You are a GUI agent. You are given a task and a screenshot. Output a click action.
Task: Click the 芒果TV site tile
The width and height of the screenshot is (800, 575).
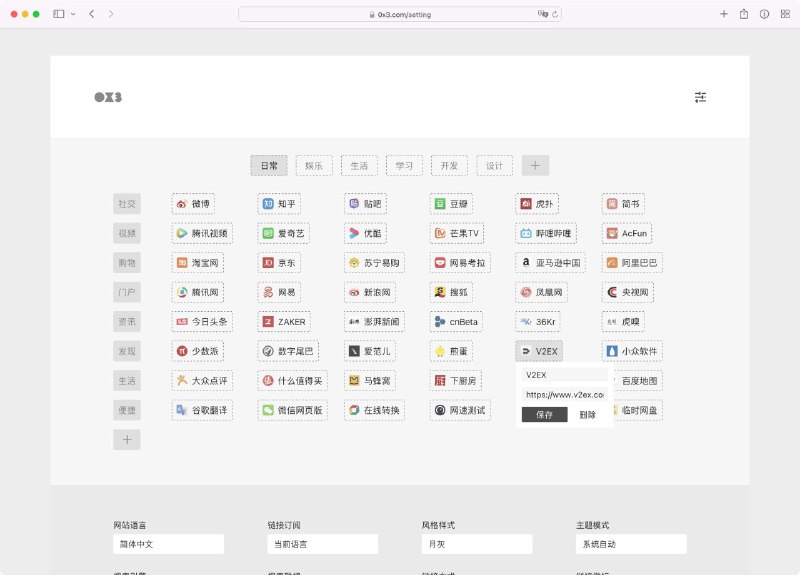(x=457, y=234)
